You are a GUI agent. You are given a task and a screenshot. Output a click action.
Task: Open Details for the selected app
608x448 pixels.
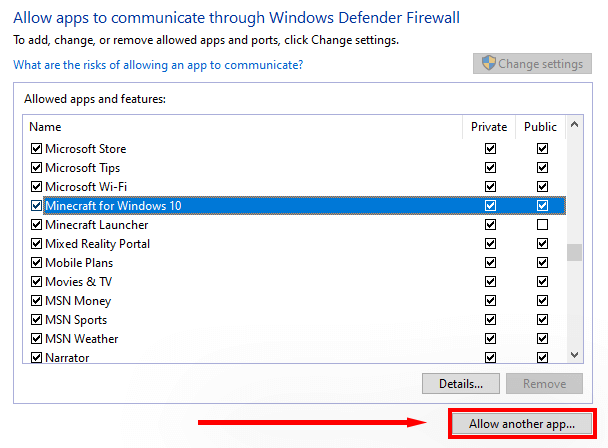[461, 383]
